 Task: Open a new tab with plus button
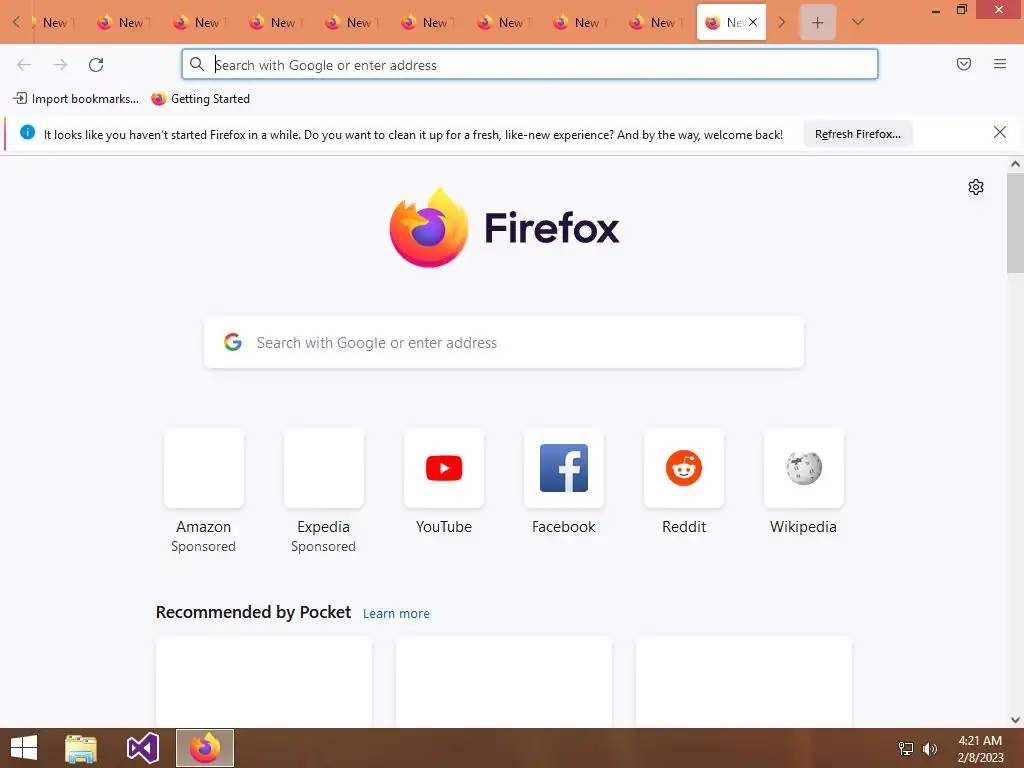(818, 22)
